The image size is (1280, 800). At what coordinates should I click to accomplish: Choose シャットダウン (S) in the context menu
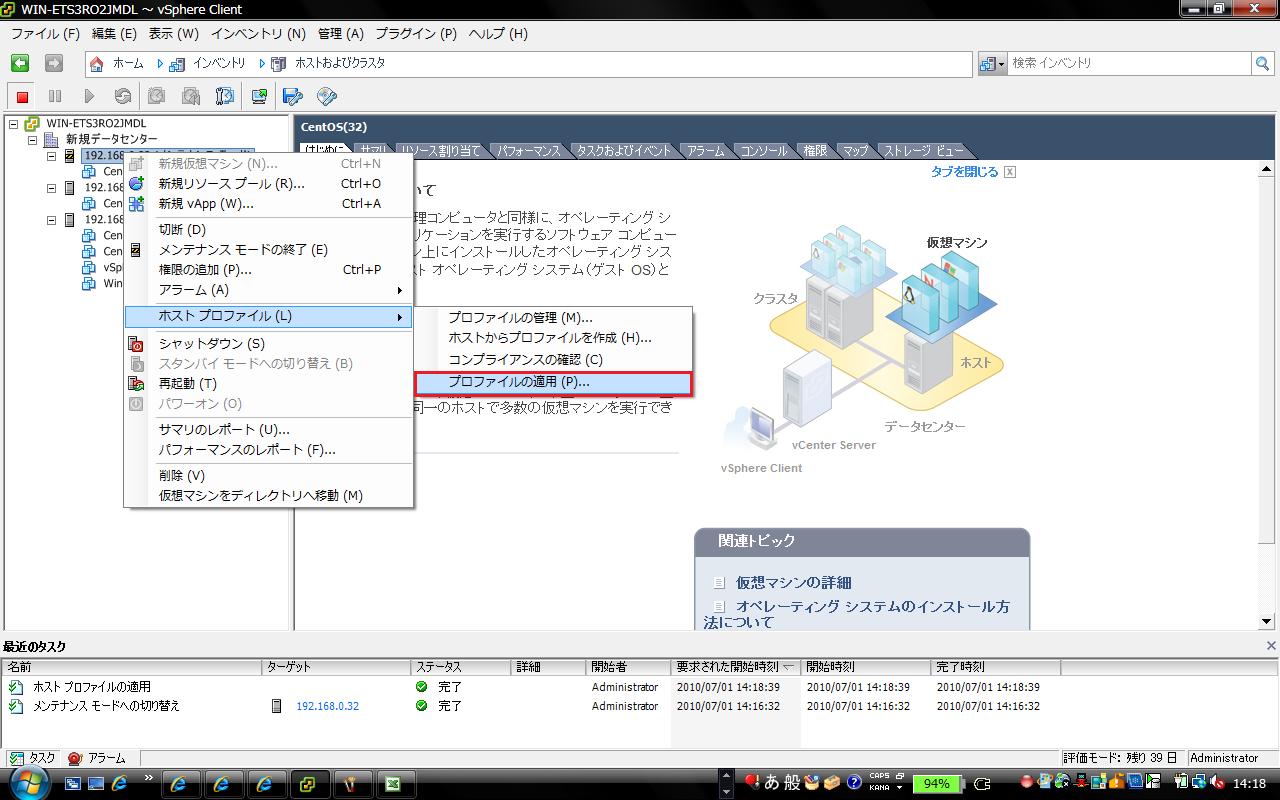268,344
